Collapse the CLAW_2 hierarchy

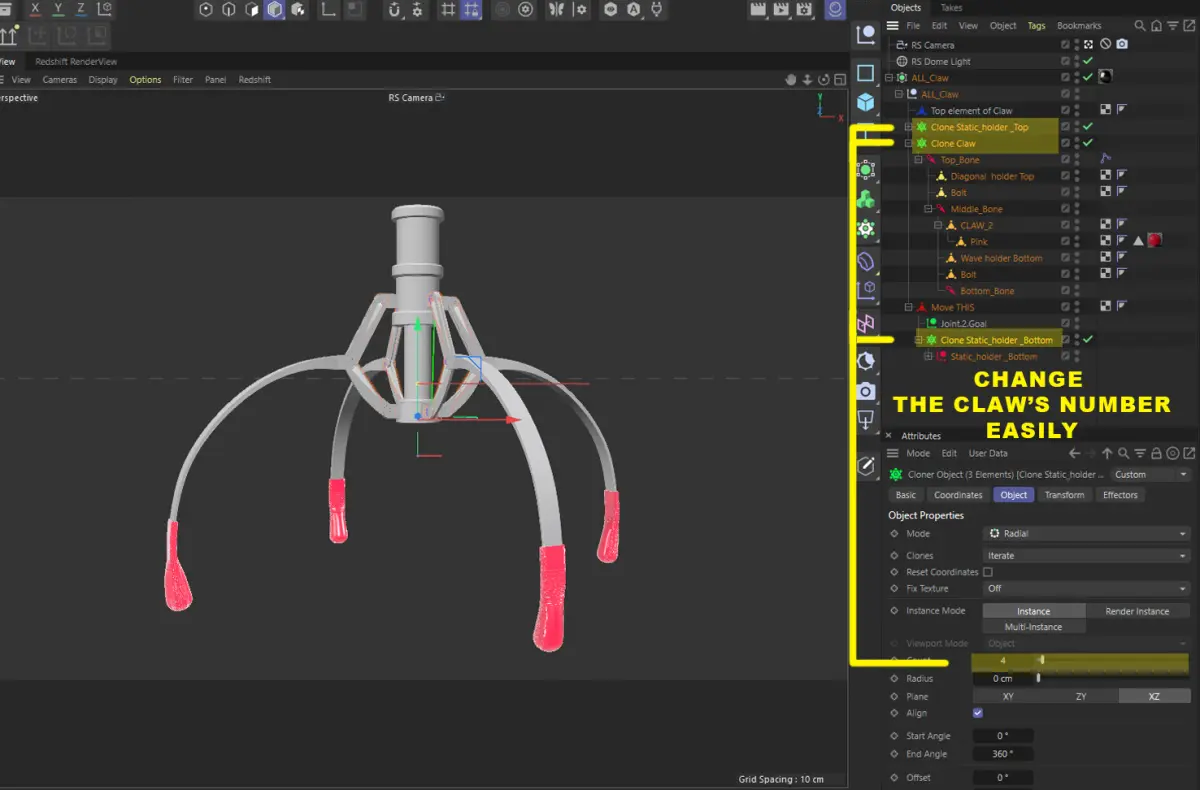(938, 225)
